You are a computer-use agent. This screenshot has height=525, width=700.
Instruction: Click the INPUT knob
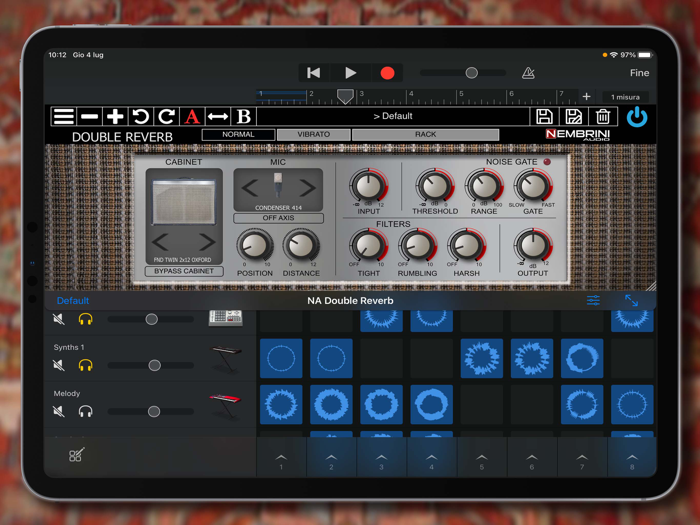point(368,186)
